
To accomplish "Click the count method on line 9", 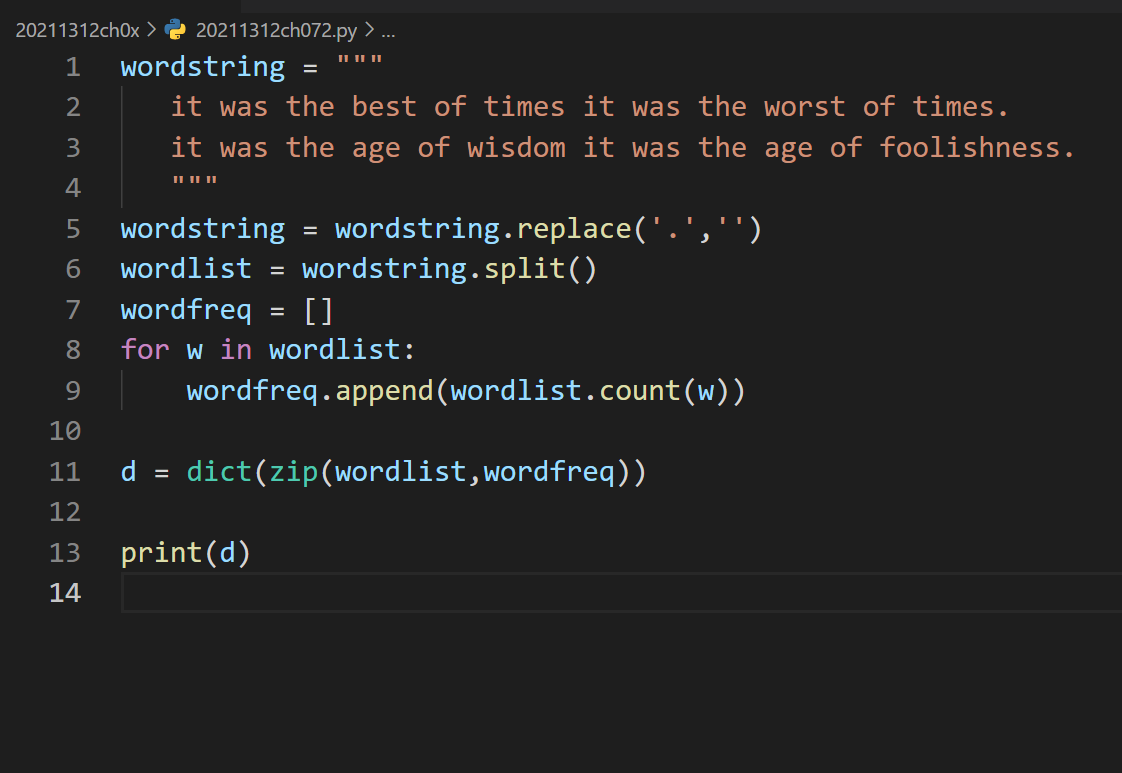I will [x=639, y=391].
